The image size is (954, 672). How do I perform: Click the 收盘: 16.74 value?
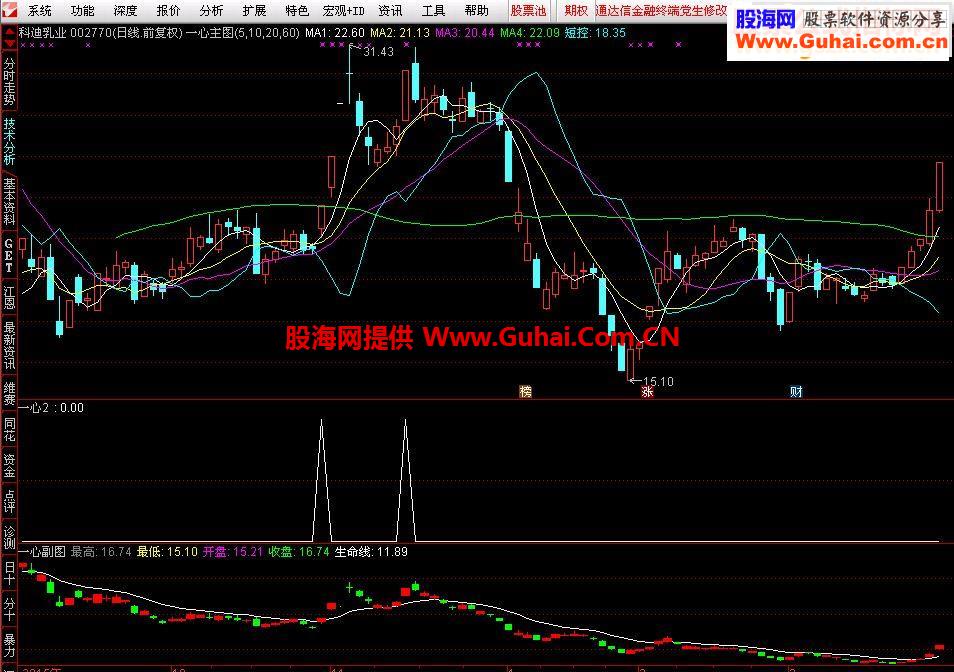click(299, 552)
